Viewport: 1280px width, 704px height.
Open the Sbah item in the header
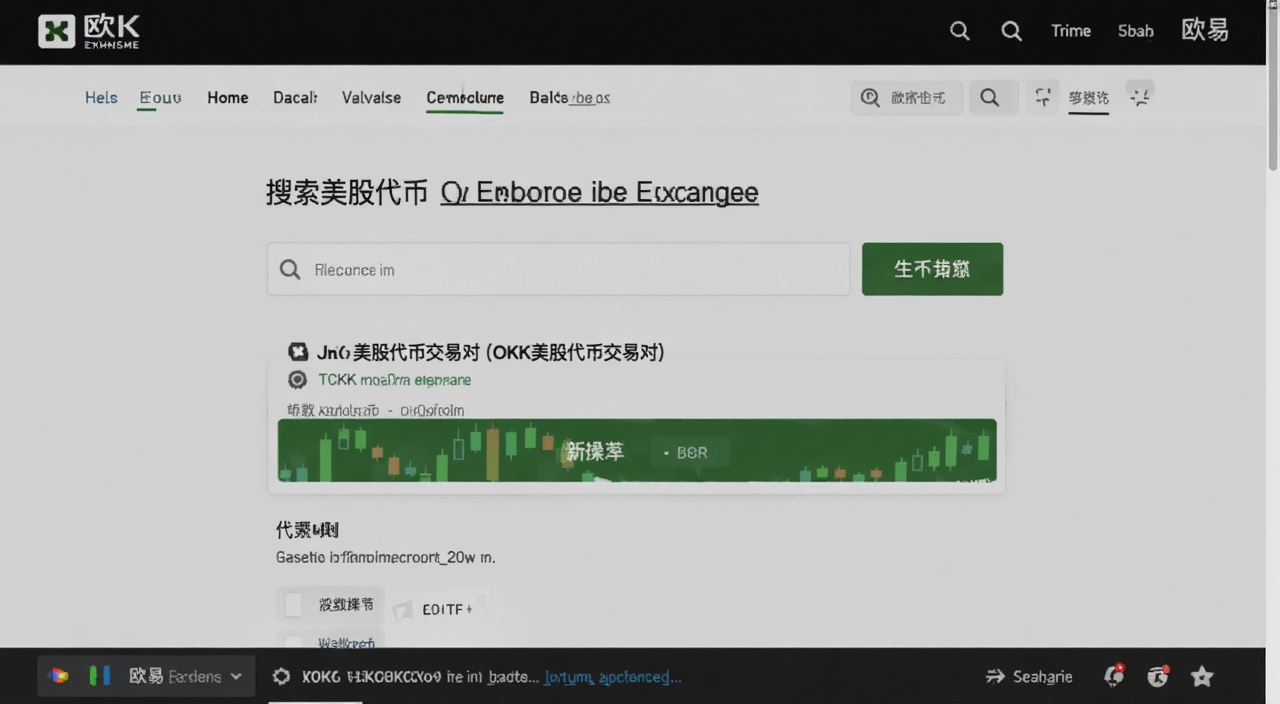[1136, 31]
